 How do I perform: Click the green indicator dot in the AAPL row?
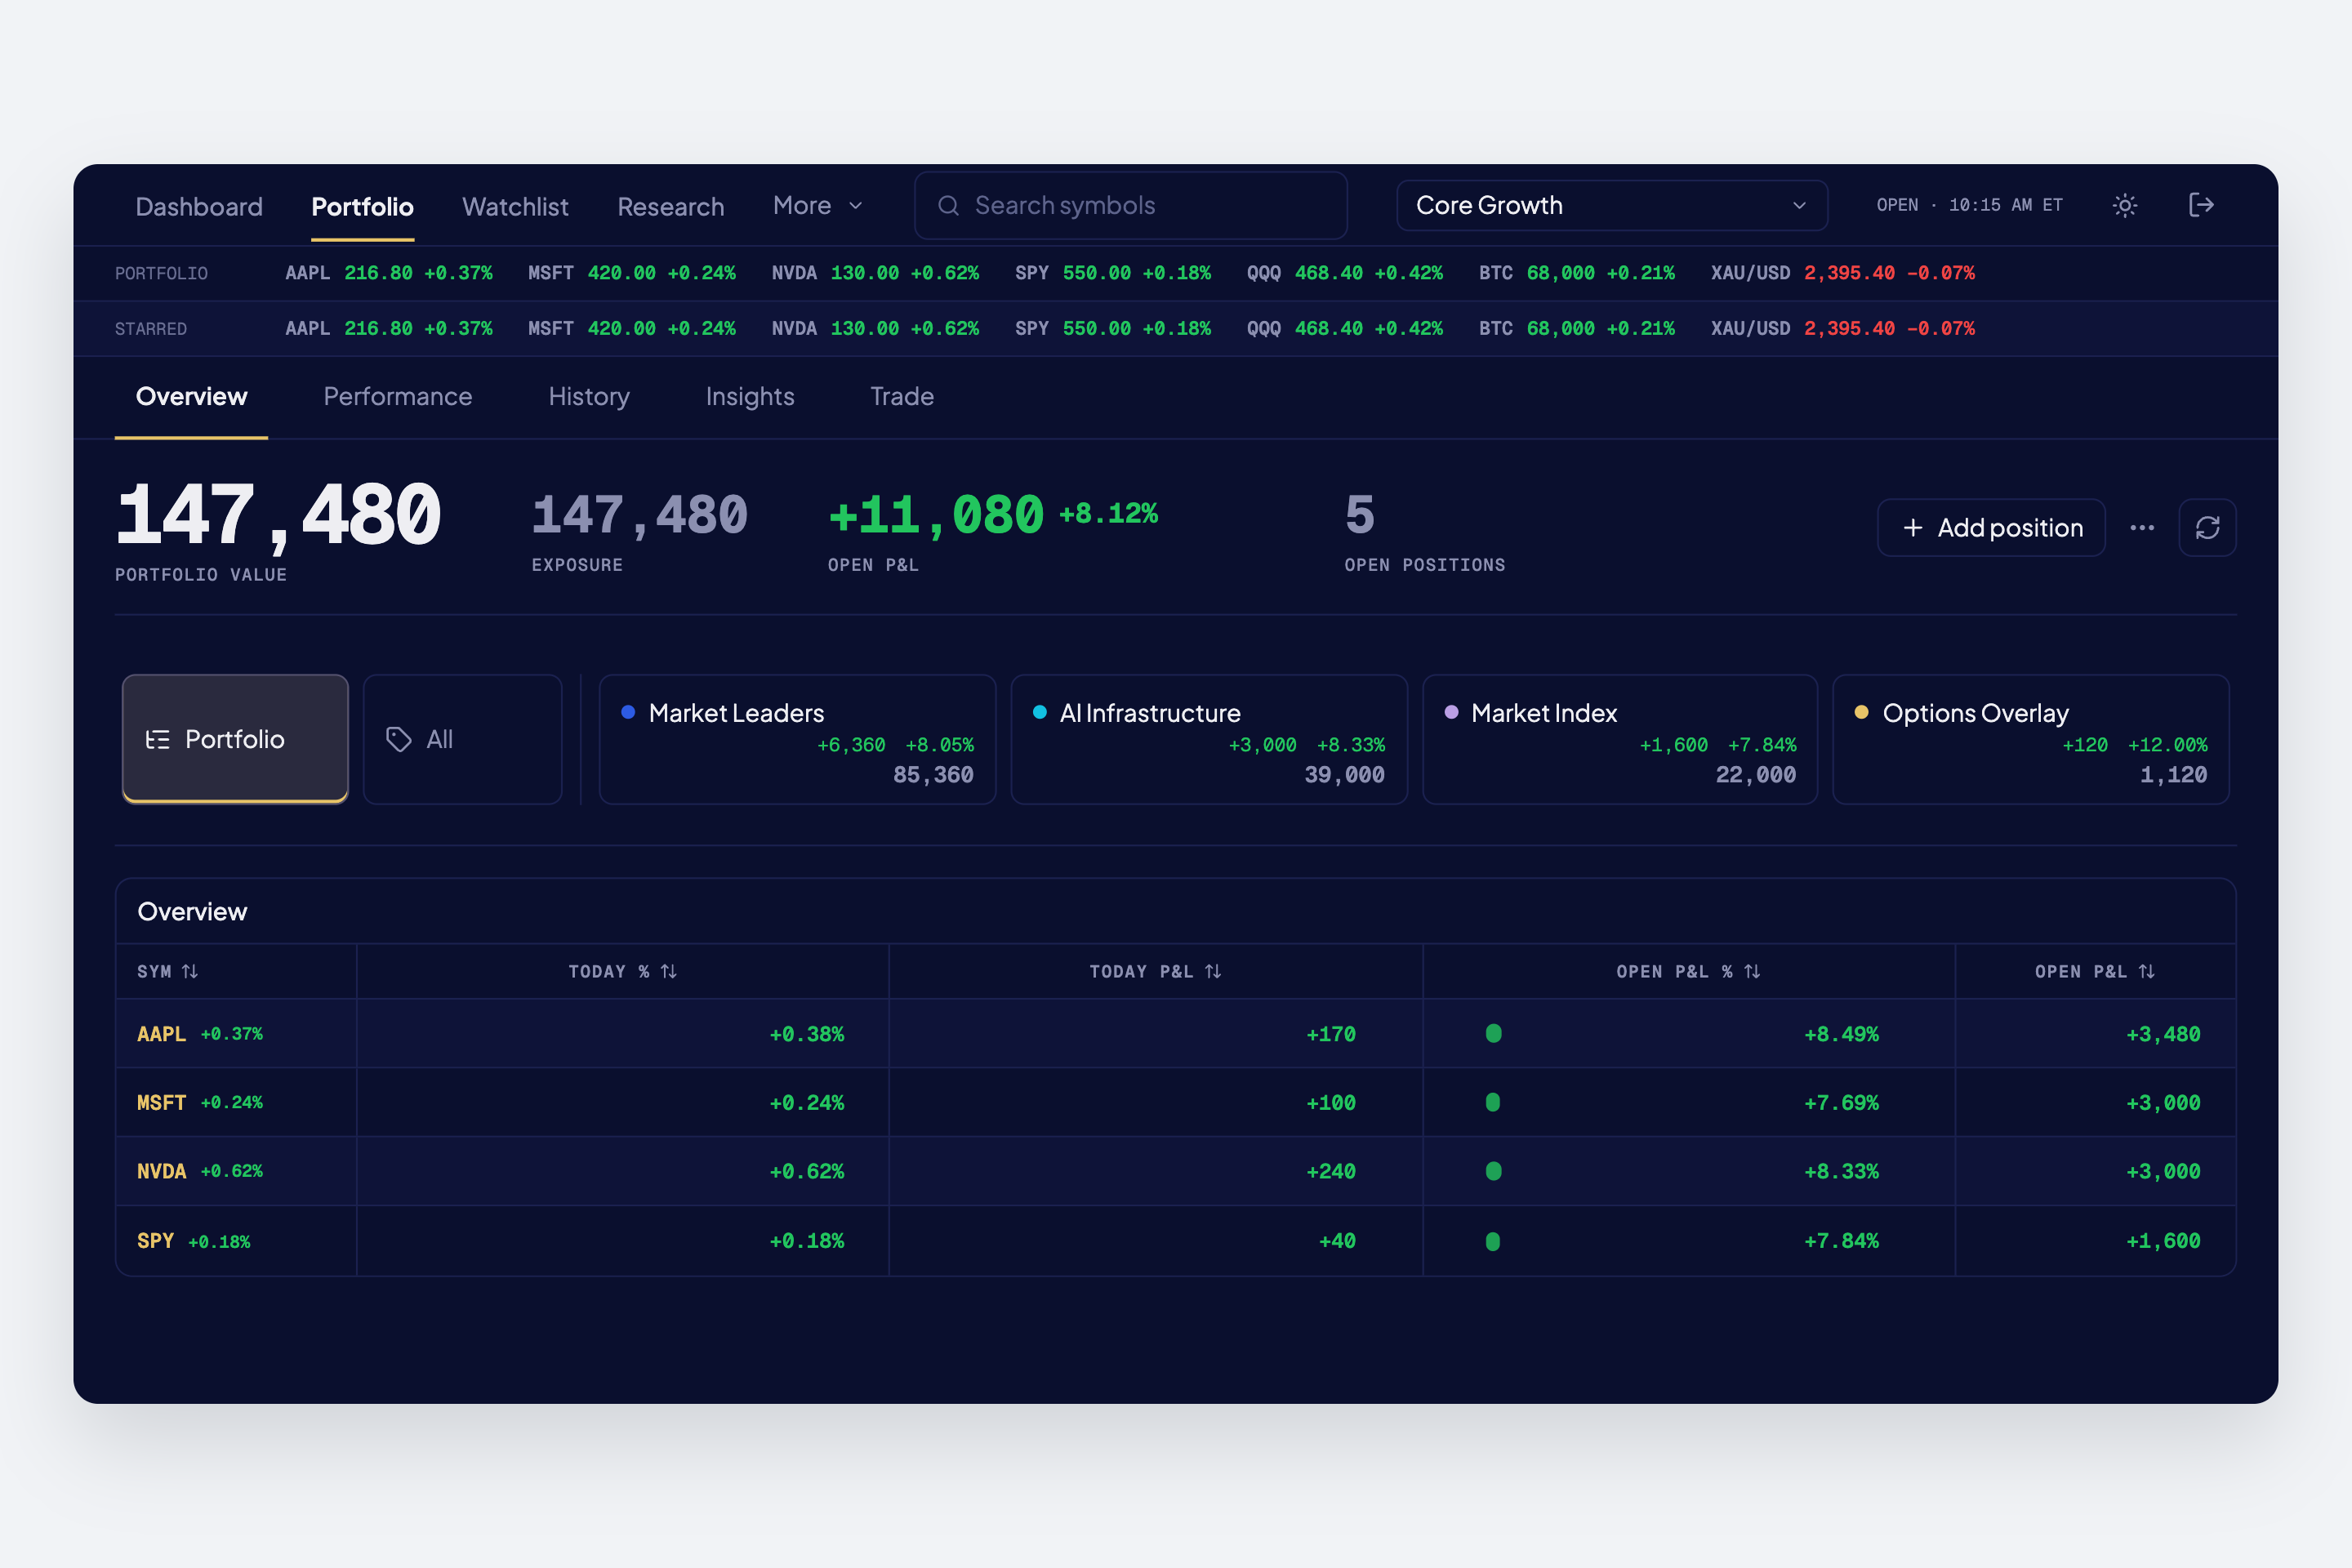coord(1493,1033)
